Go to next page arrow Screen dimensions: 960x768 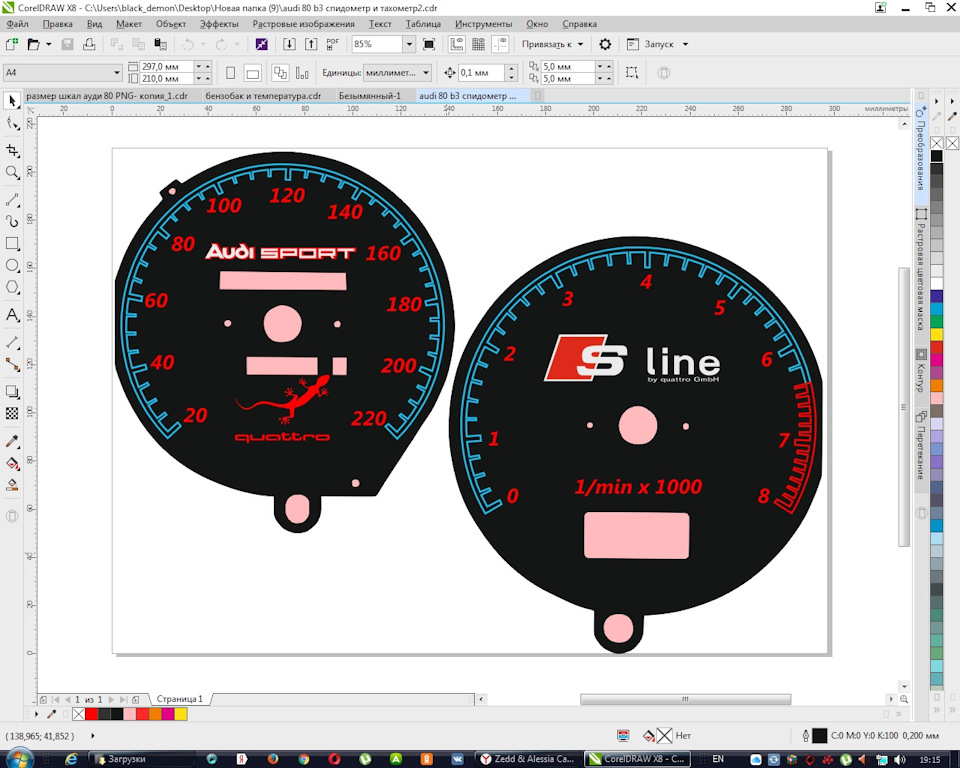(111, 699)
